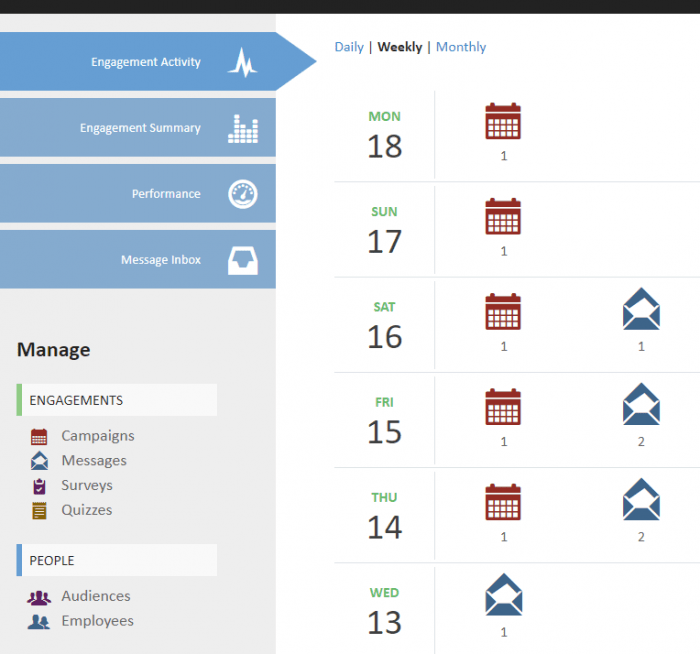Image resolution: width=700 pixels, height=654 pixels.
Task: Click the THU 14 date label
Action: tap(384, 516)
